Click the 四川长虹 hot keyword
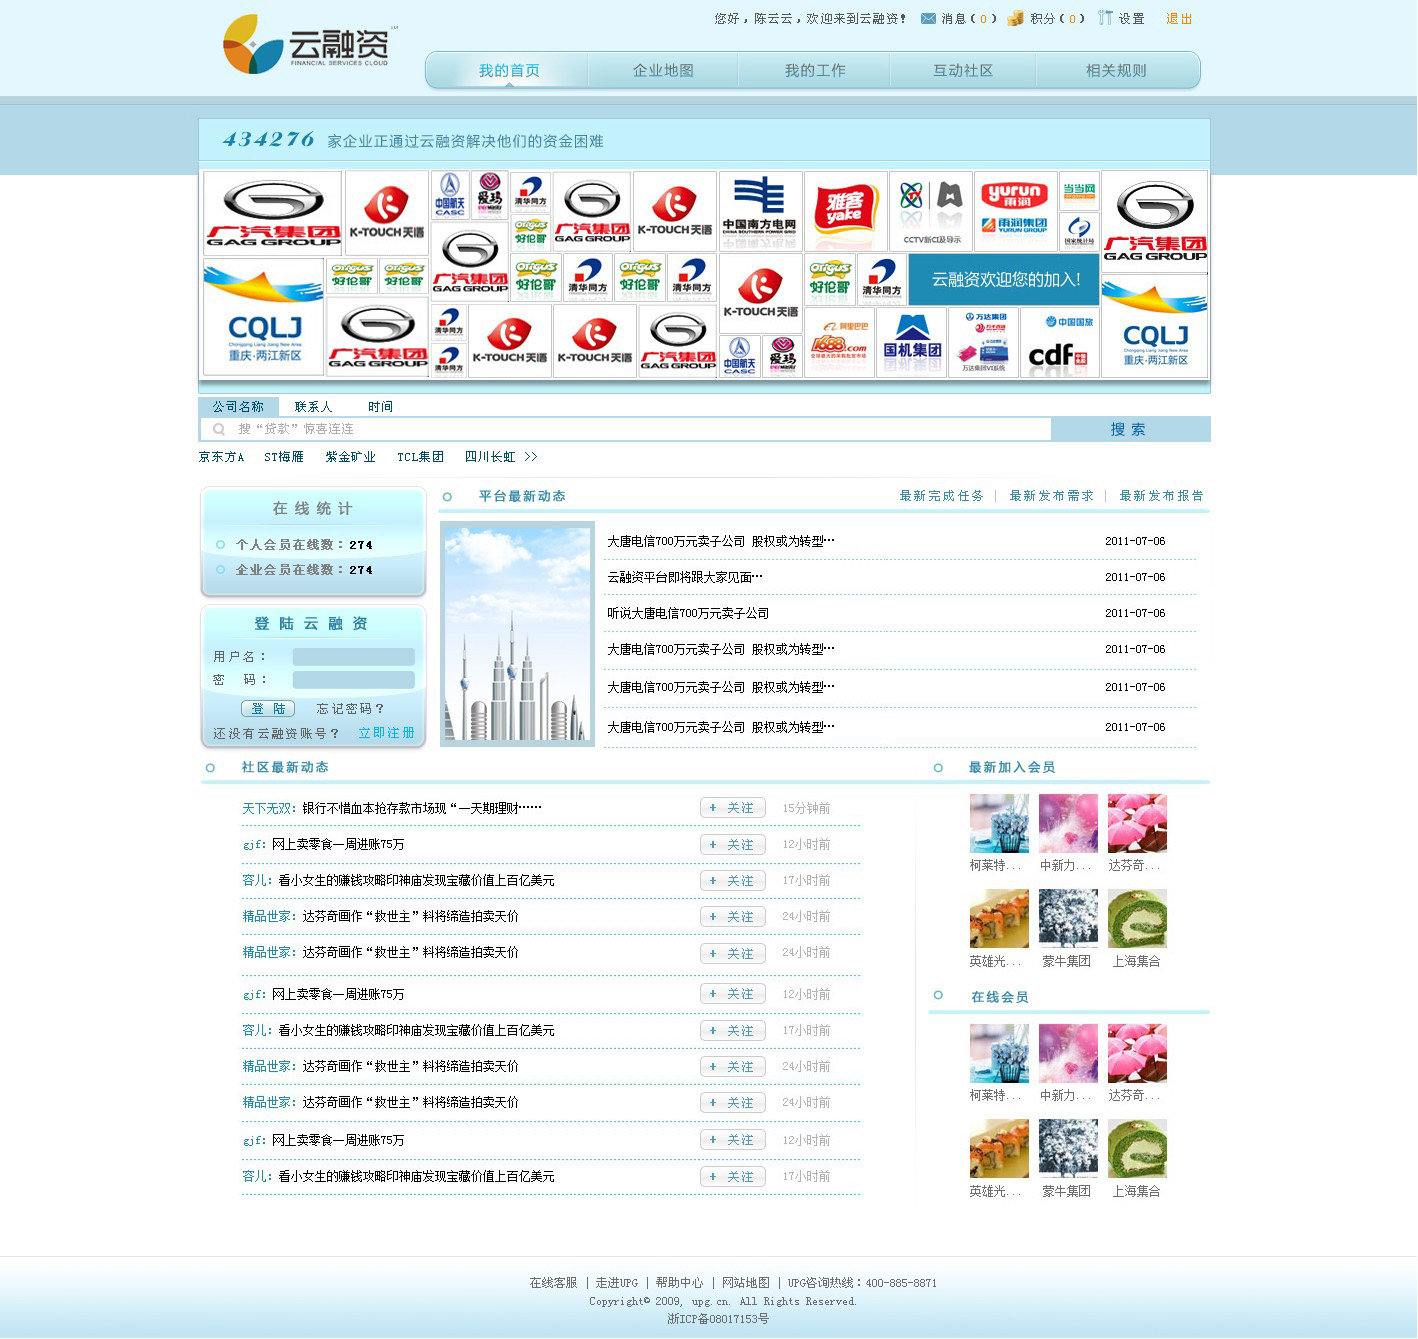Screen dimensions: 1418x1339 tap(490, 457)
